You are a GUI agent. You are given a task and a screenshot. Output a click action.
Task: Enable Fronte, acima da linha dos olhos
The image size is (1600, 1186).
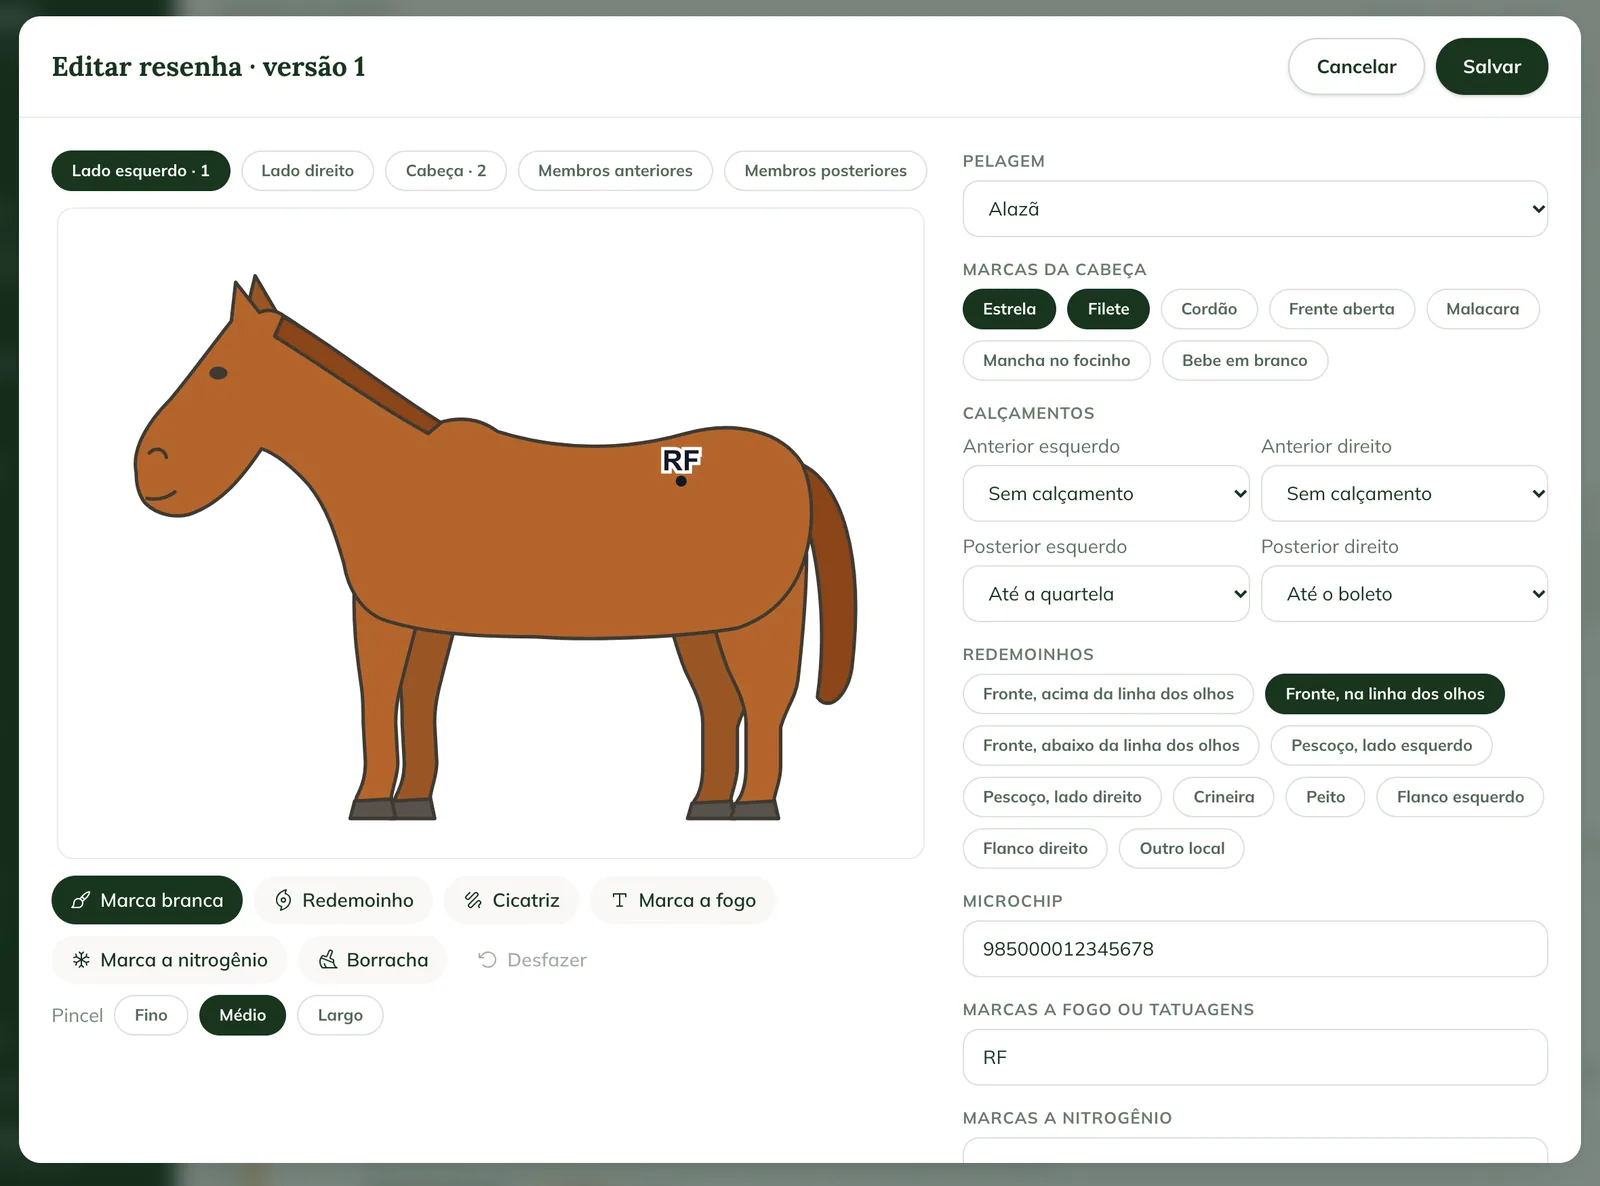(x=1108, y=694)
